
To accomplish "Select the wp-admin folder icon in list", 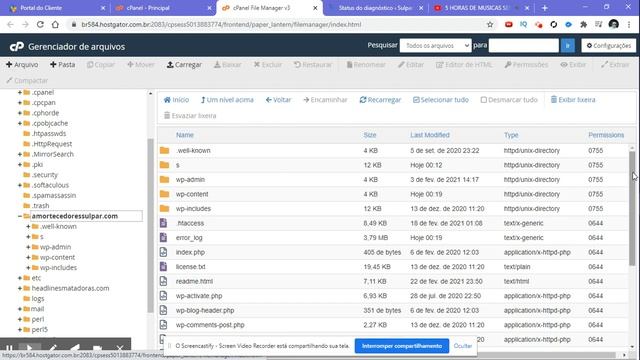I will tap(164, 180).
